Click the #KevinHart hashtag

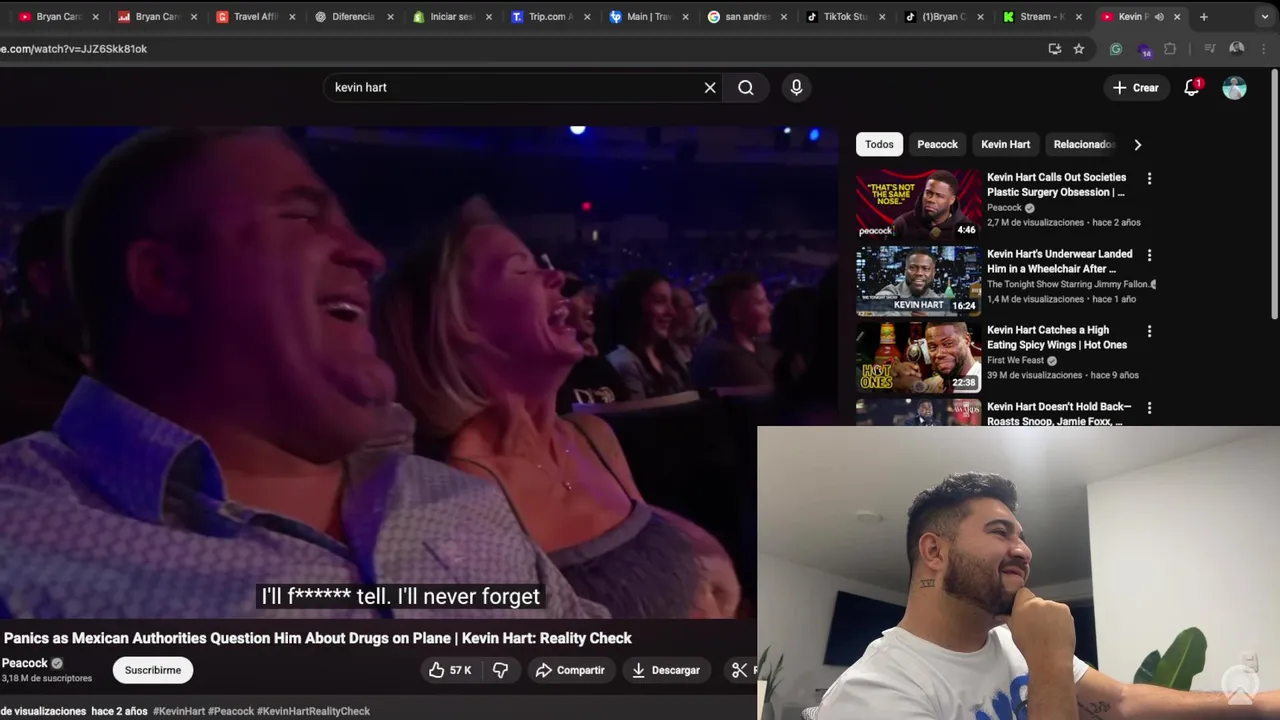pyautogui.click(x=178, y=711)
